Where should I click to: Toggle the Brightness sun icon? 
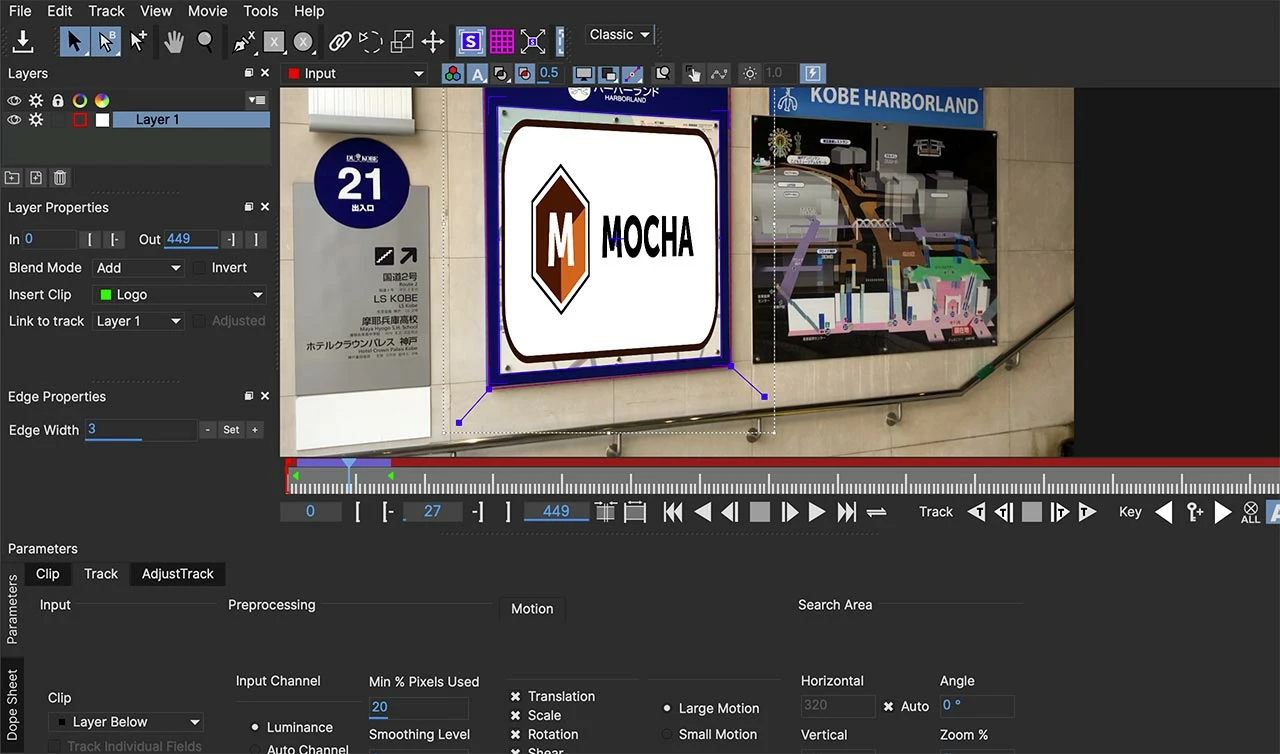click(x=750, y=74)
